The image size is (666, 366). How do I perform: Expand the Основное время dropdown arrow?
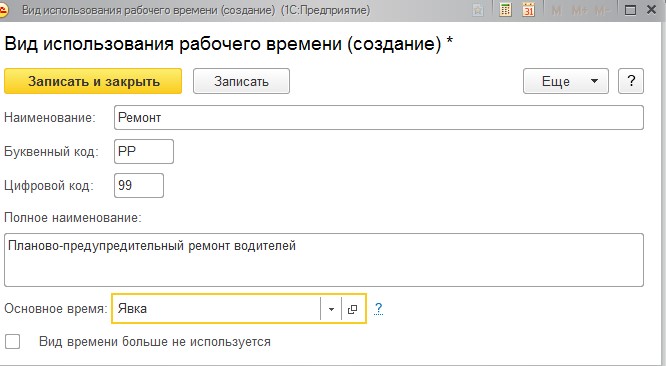331,309
